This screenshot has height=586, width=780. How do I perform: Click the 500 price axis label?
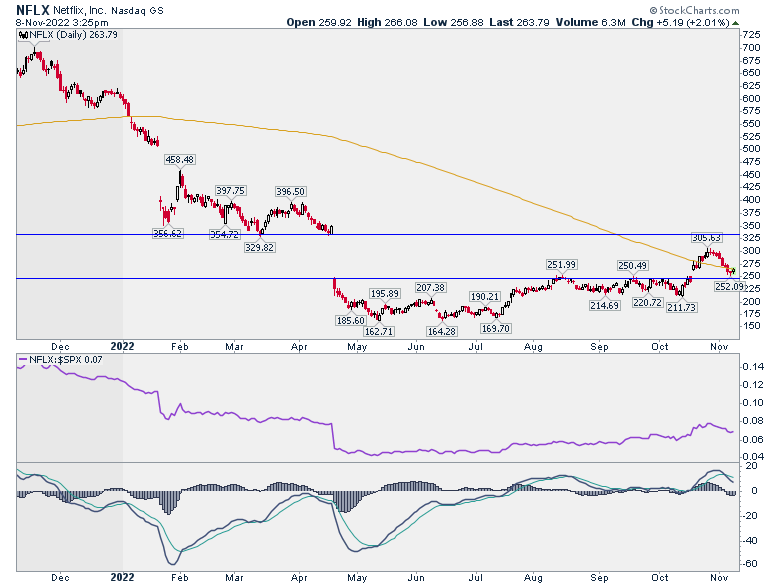coord(751,149)
